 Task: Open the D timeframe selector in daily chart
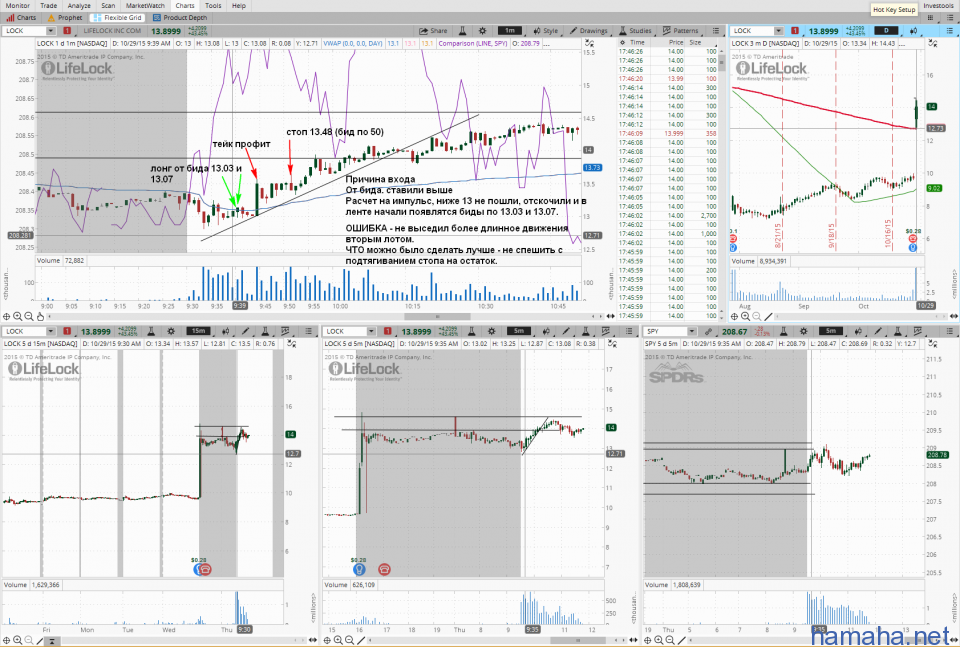click(886, 31)
